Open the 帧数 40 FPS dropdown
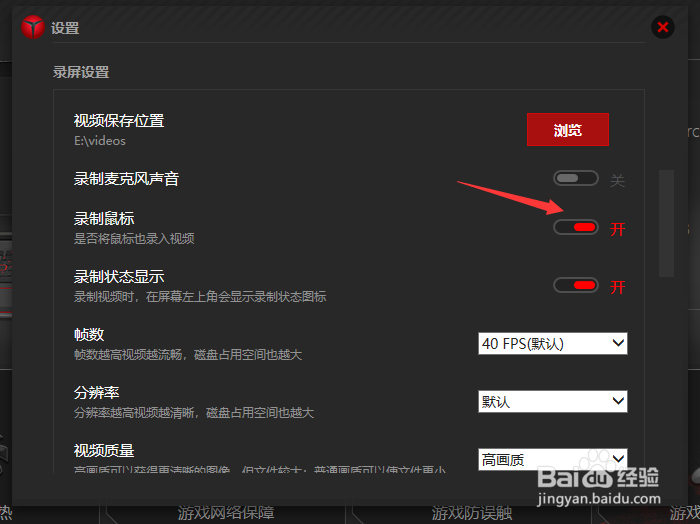Screen dimensions: 700x524 click(x=553, y=344)
